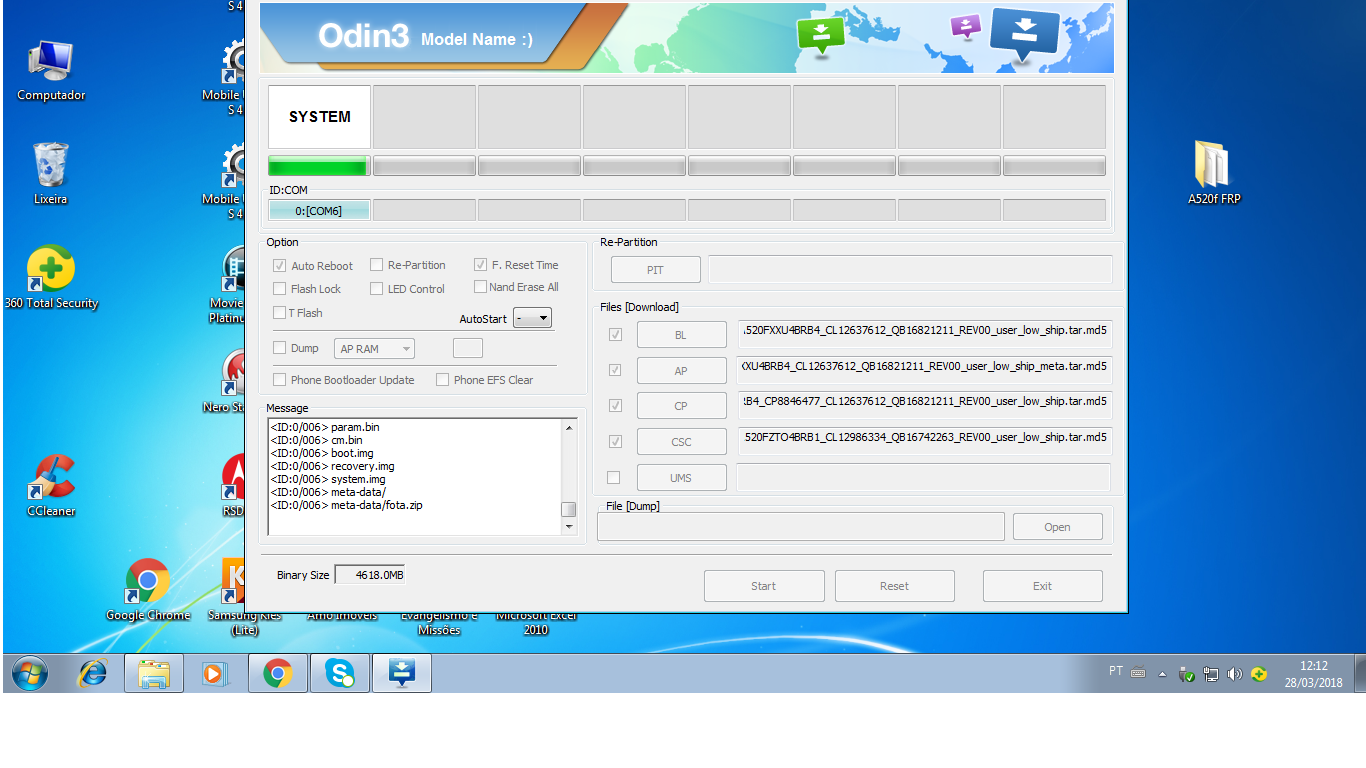Launch CCleaner from the desktop

coord(51,485)
